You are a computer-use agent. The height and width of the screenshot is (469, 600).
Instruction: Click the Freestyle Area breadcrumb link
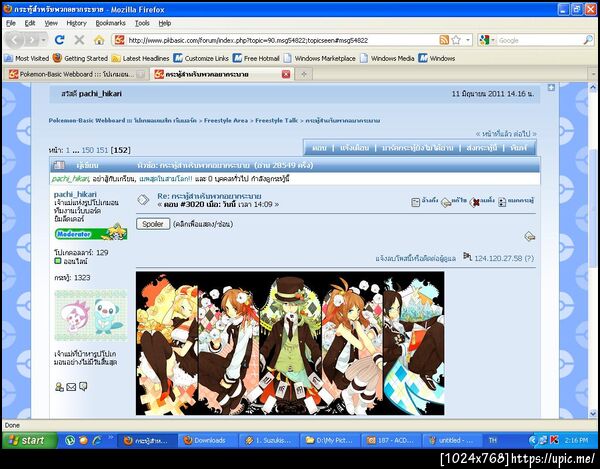coord(226,121)
